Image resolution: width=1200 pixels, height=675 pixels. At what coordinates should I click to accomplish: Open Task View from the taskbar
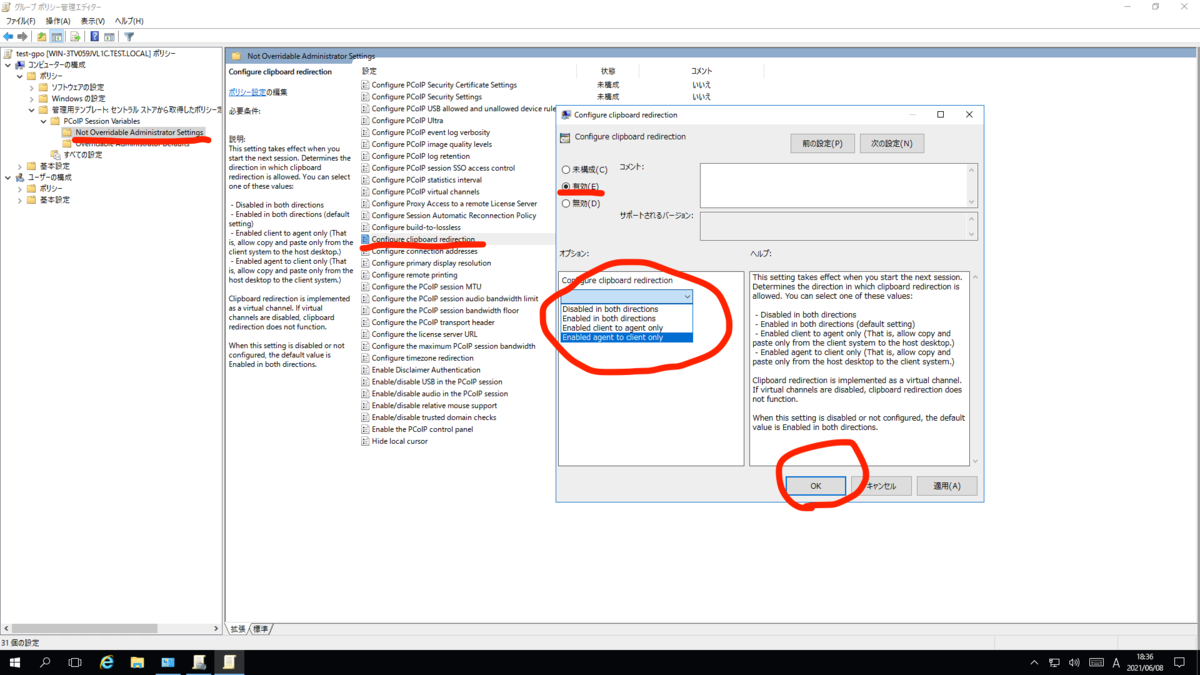pos(75,663)
